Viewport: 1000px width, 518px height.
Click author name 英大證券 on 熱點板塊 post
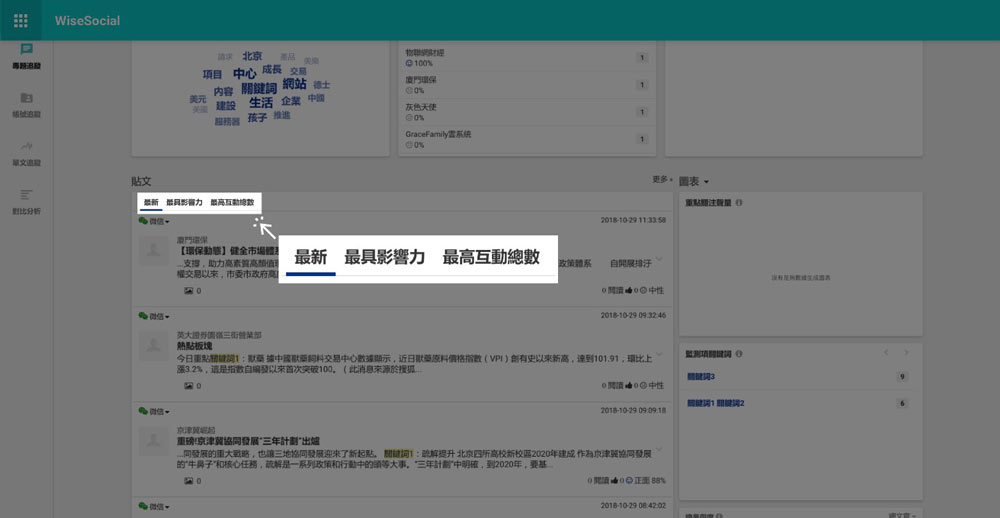219,335
